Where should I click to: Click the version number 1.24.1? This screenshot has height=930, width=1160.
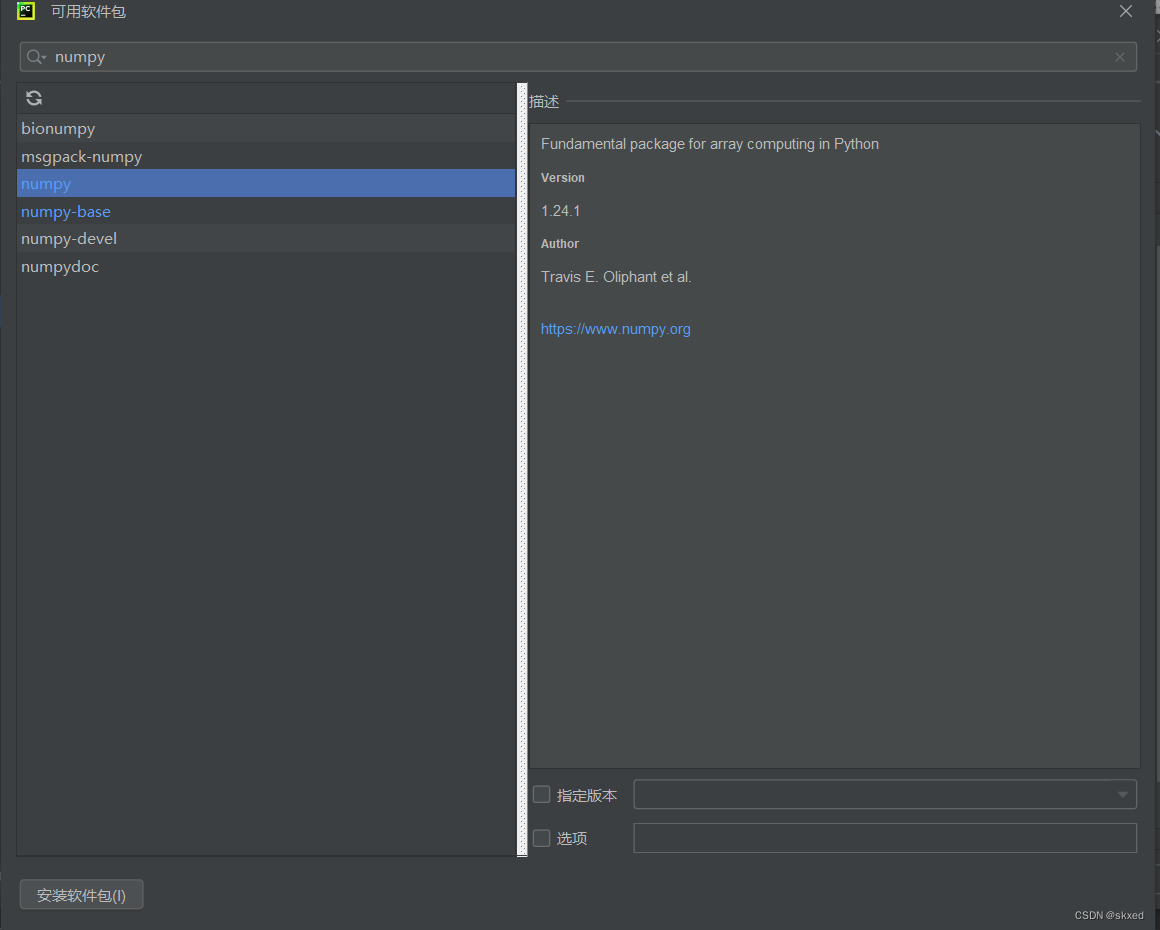coord(561,211)
